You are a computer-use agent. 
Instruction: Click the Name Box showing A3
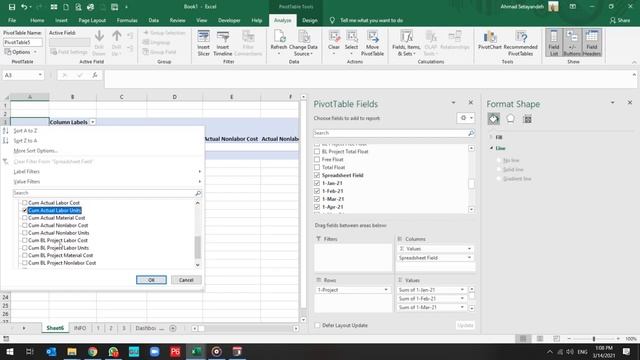pyautogui.click(x=23, y=75)
